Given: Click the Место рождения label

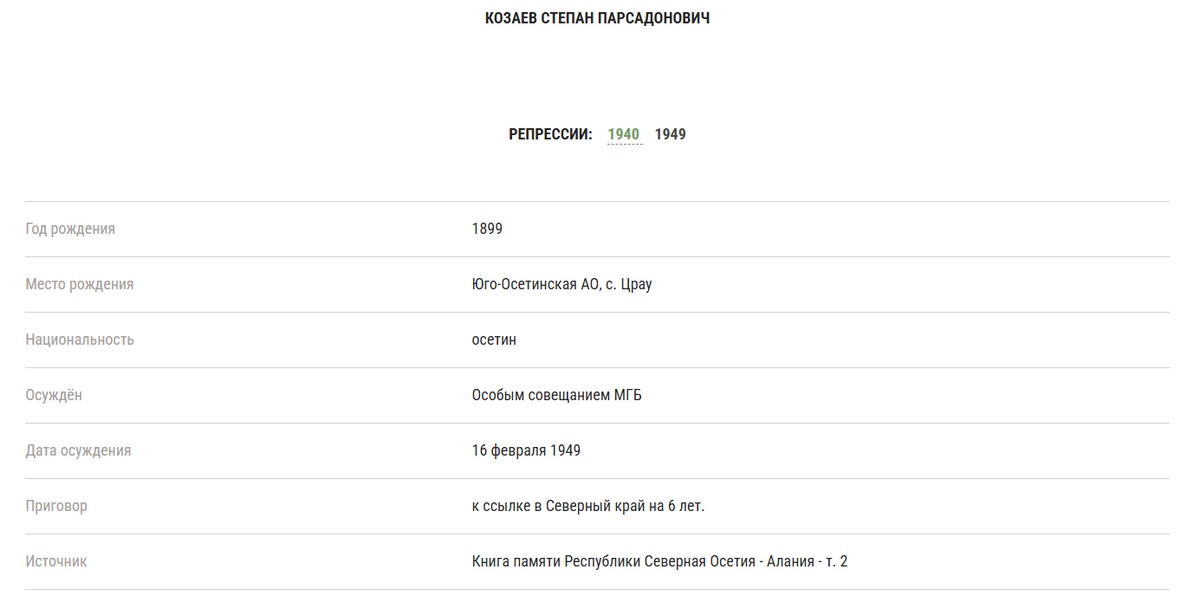Looking at the screenshot, I should (x=79, y=284).
